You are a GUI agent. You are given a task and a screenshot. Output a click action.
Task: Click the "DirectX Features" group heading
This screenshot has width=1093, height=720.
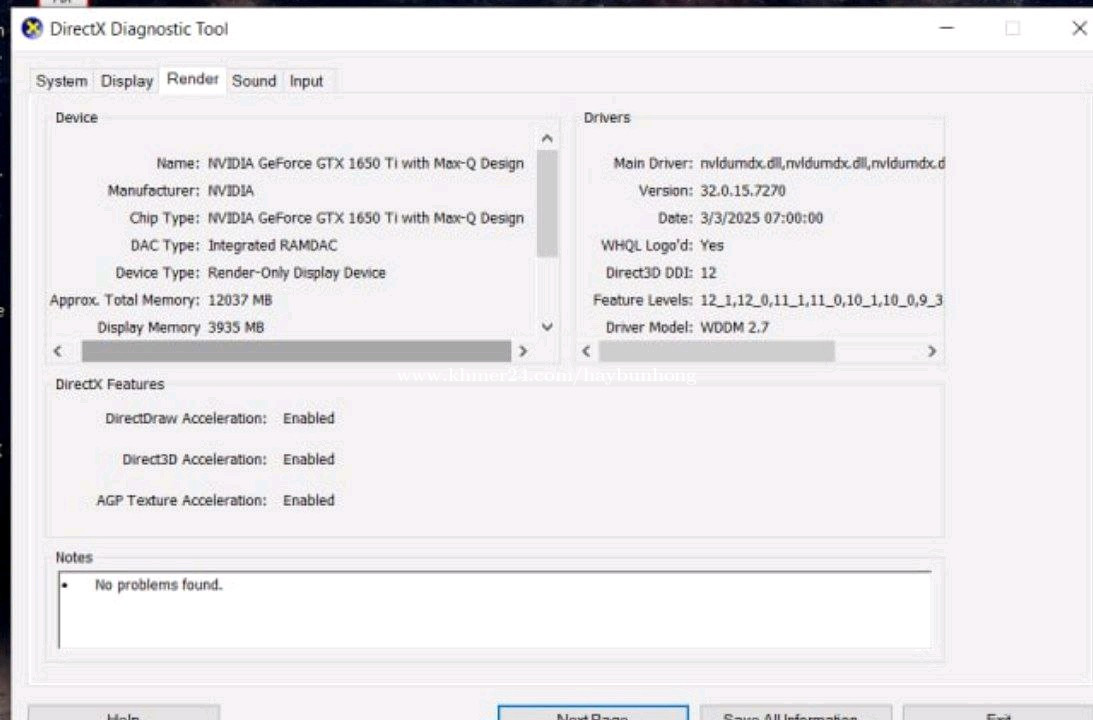click(x=110, y=384)
